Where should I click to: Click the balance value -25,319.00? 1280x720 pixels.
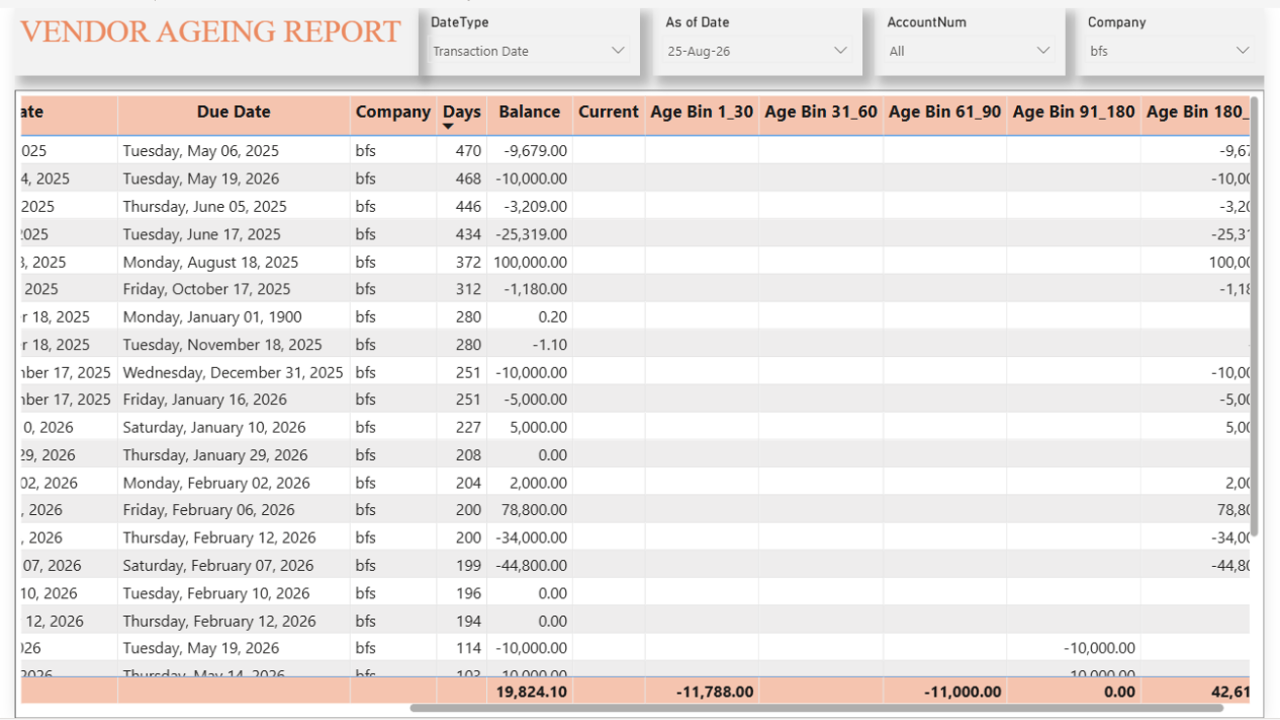tap(531, 234)
